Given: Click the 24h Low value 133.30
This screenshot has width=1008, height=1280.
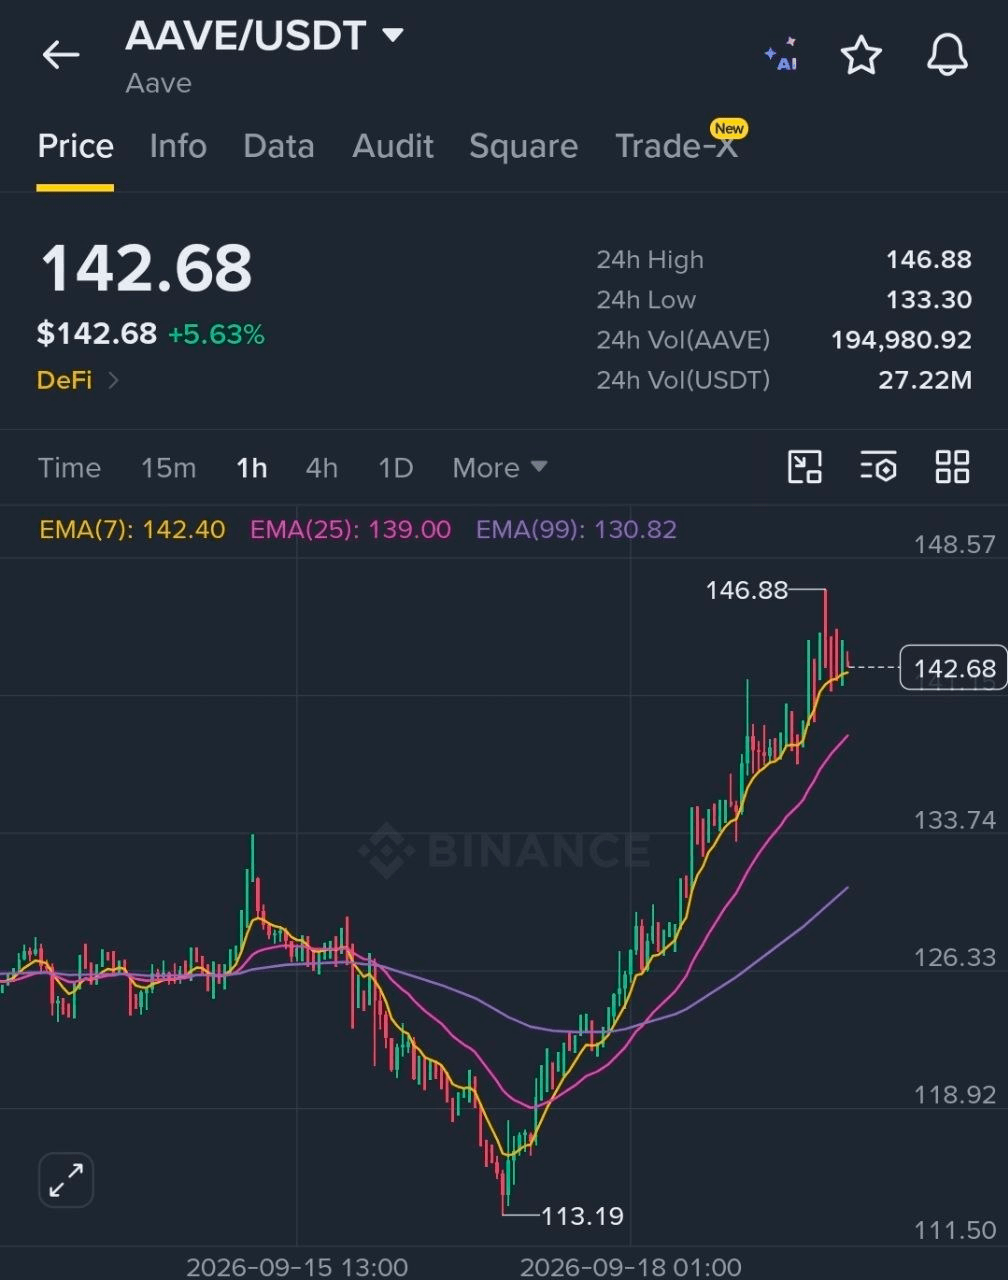Looking at the screenshot, I should [x=929, y=300].
